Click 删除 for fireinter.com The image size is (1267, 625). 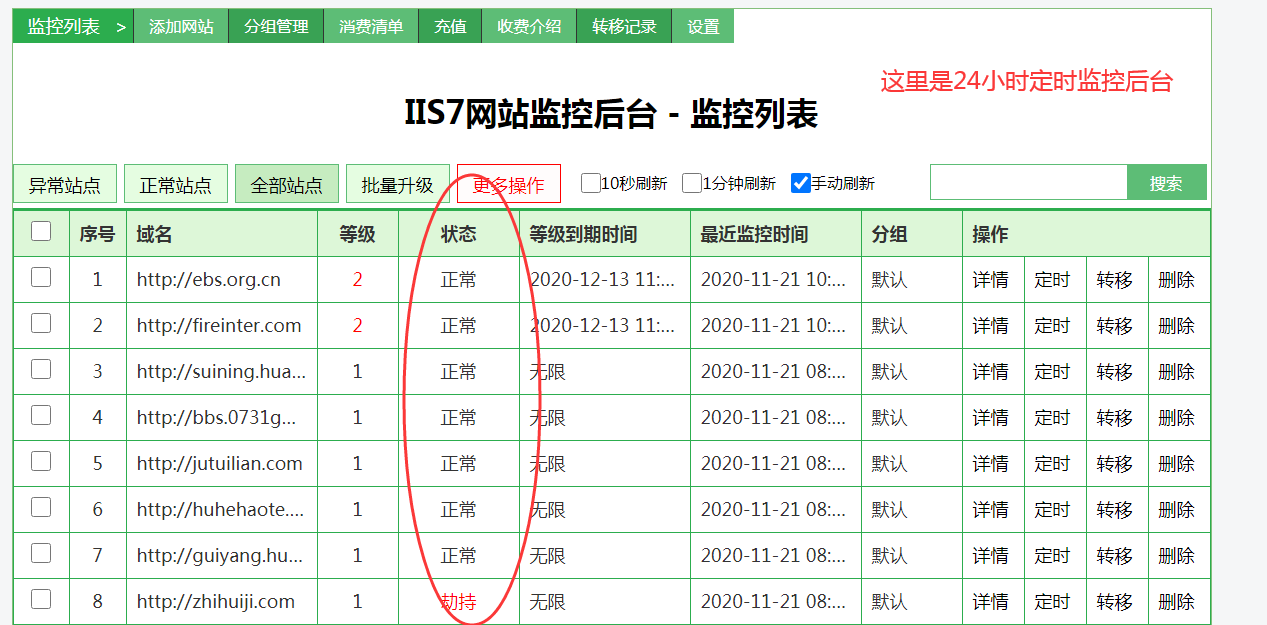tap(1177, 326)
